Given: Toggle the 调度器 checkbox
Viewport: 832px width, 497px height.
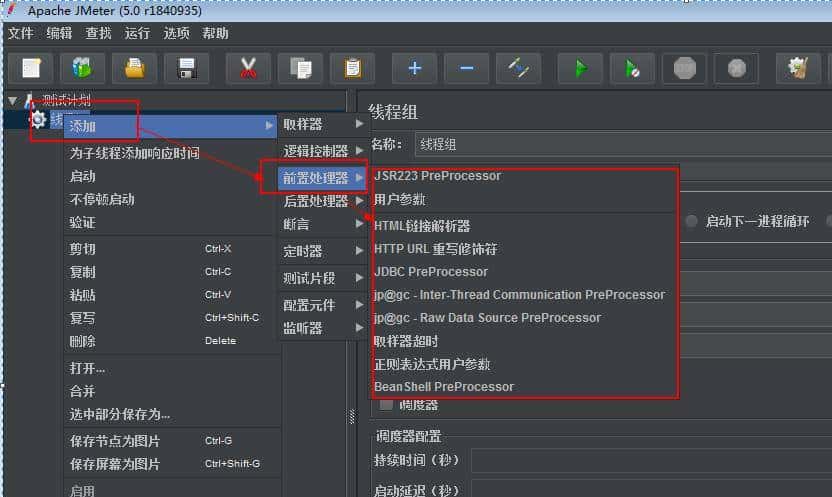Looking at the screenshot, I should click(386, 405).
